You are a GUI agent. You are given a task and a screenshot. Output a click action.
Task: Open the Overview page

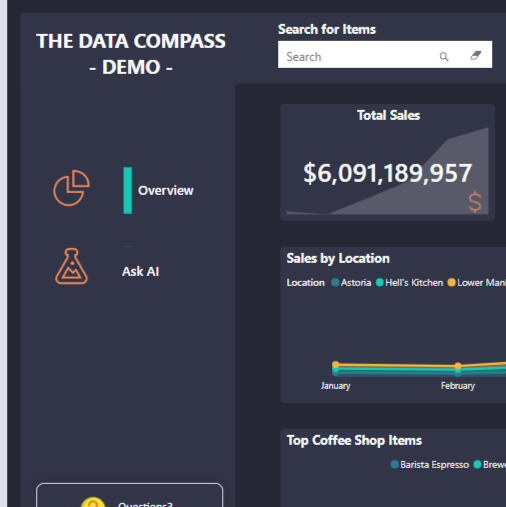tap(165, 191)
